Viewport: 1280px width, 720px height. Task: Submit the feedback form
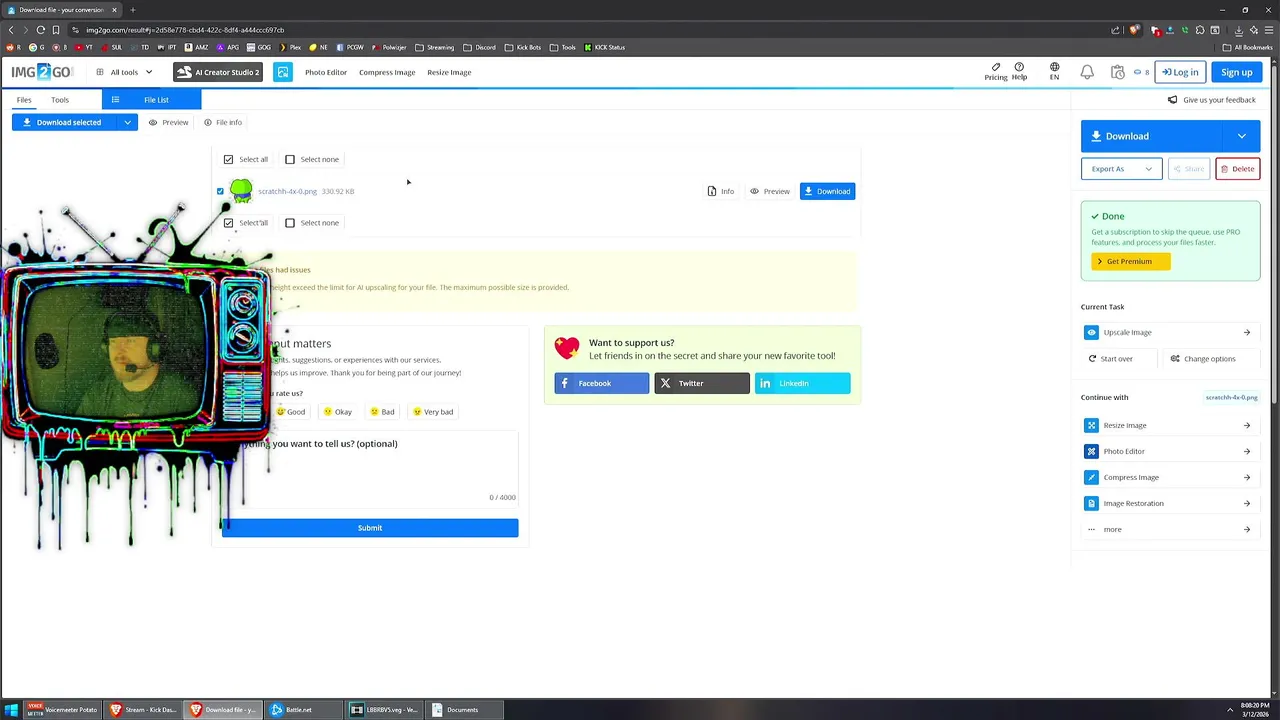370,528
